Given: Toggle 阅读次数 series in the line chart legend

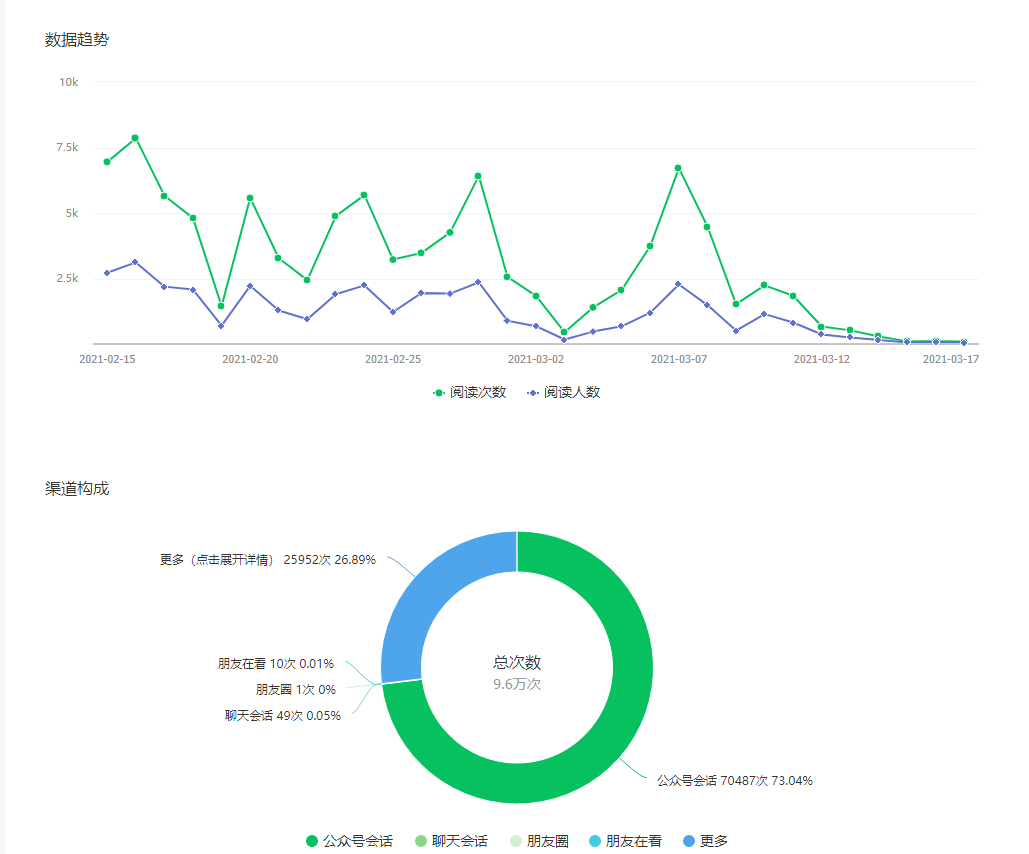Looking at the screenshot, I should (x=470, y=393).
